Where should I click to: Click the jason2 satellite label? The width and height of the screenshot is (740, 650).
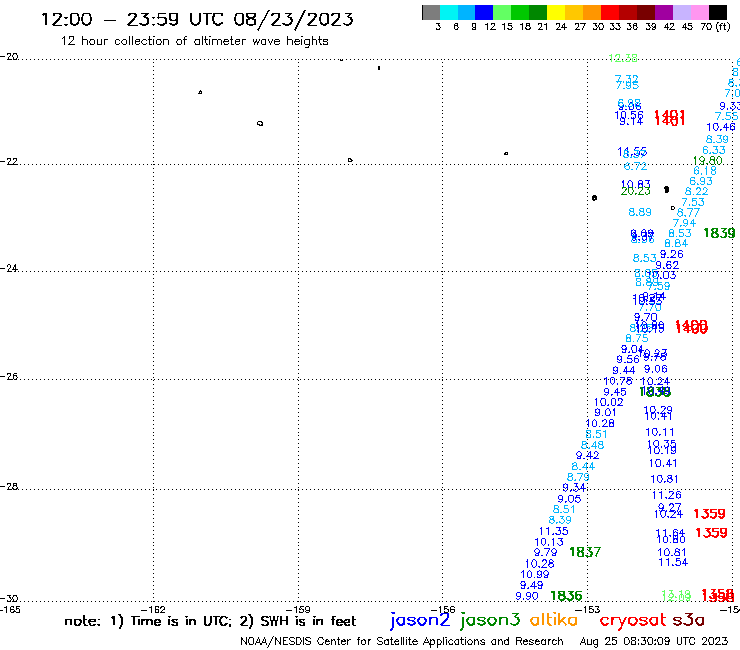click(x=420, y=620)
